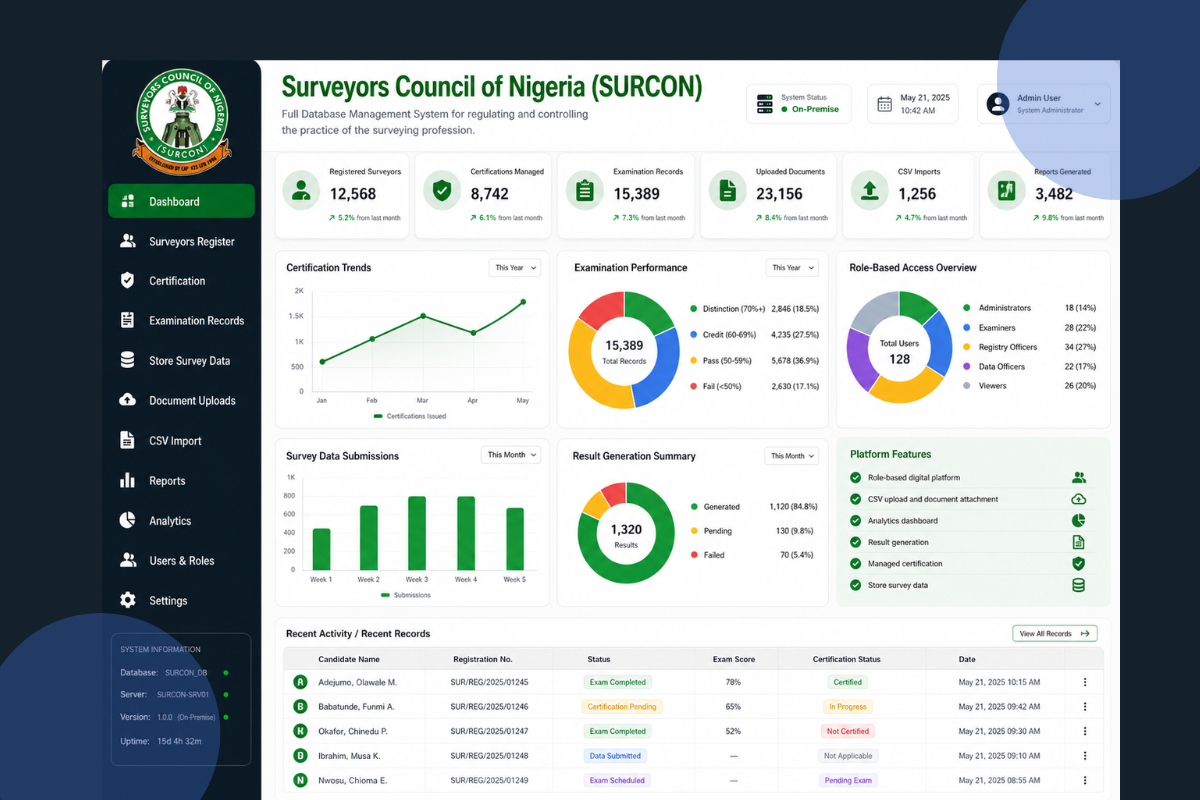This screenshot has height=800, width=1200.
Task: Click the Candidate Name column header
Action: click(348, 659)
